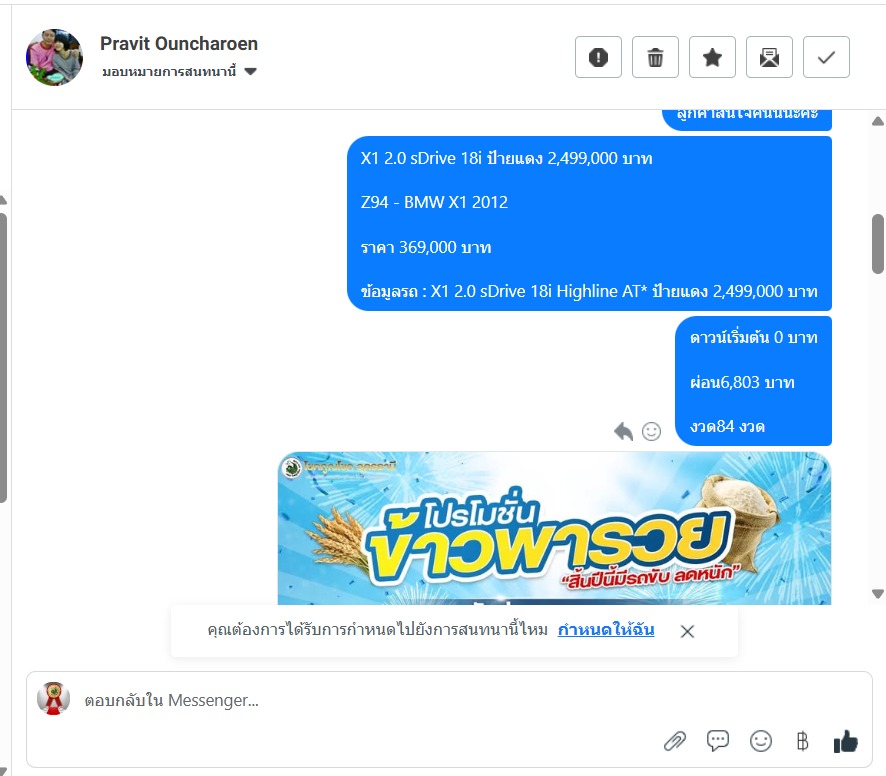Click the chat scrollbar down arrow

point(878,594)
